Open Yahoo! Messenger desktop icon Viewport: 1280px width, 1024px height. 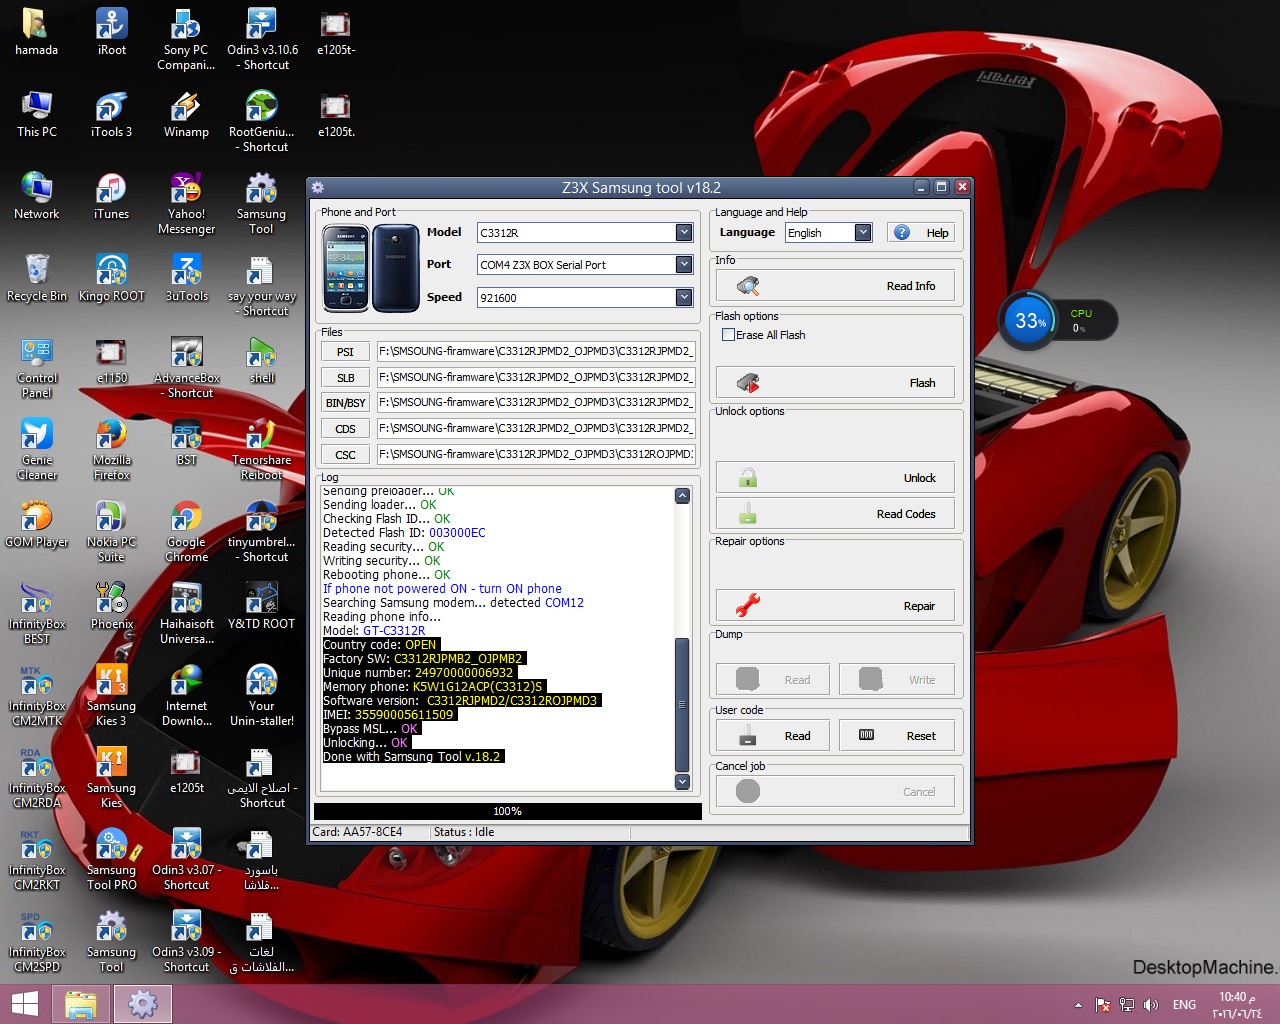[186, 203]
